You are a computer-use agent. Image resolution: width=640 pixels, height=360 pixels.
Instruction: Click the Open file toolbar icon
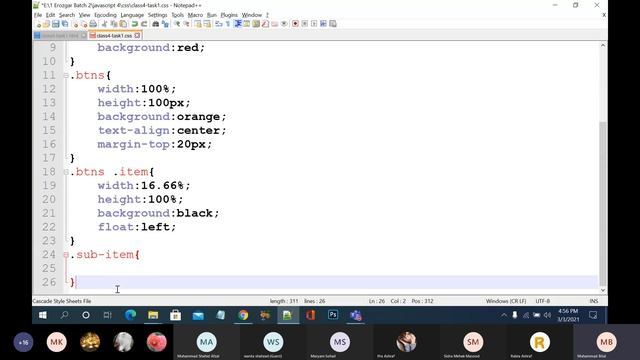tap(46, 24)
